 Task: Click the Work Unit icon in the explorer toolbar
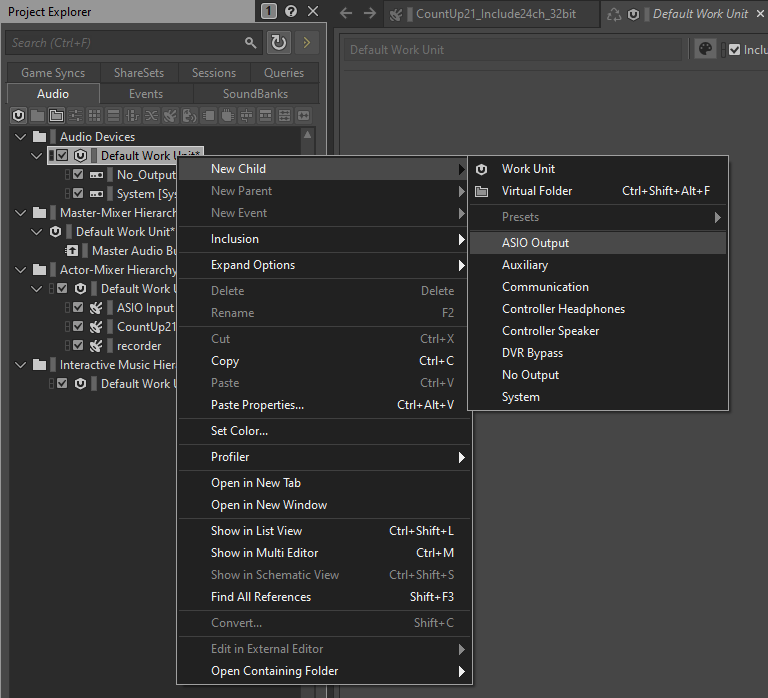[x=18, y=116]
